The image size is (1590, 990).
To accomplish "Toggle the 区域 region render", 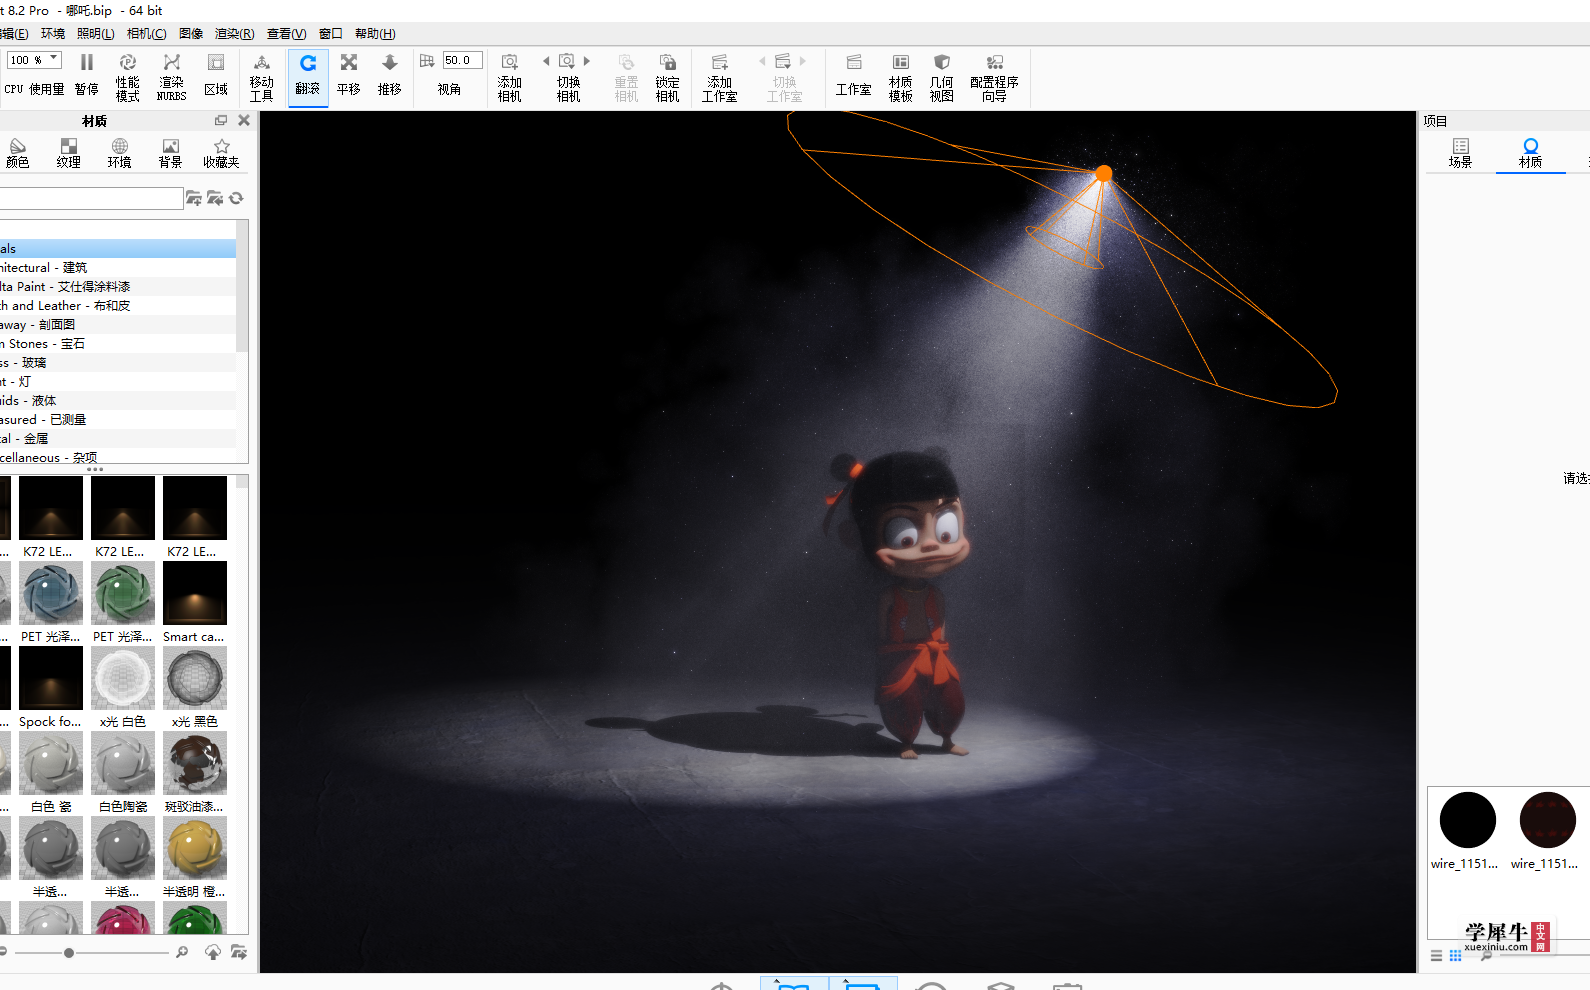I will [x=216, y=76].
